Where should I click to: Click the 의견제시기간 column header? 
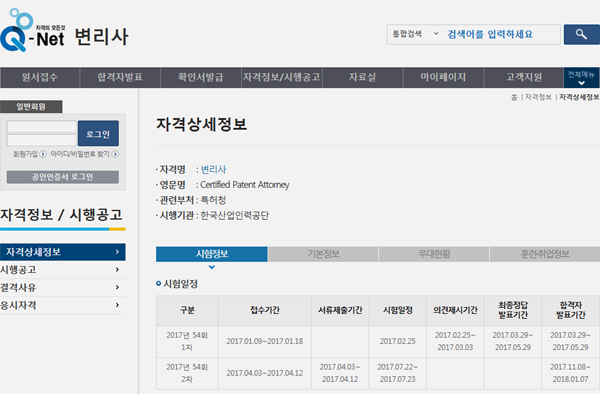click(x=455, y=310)
